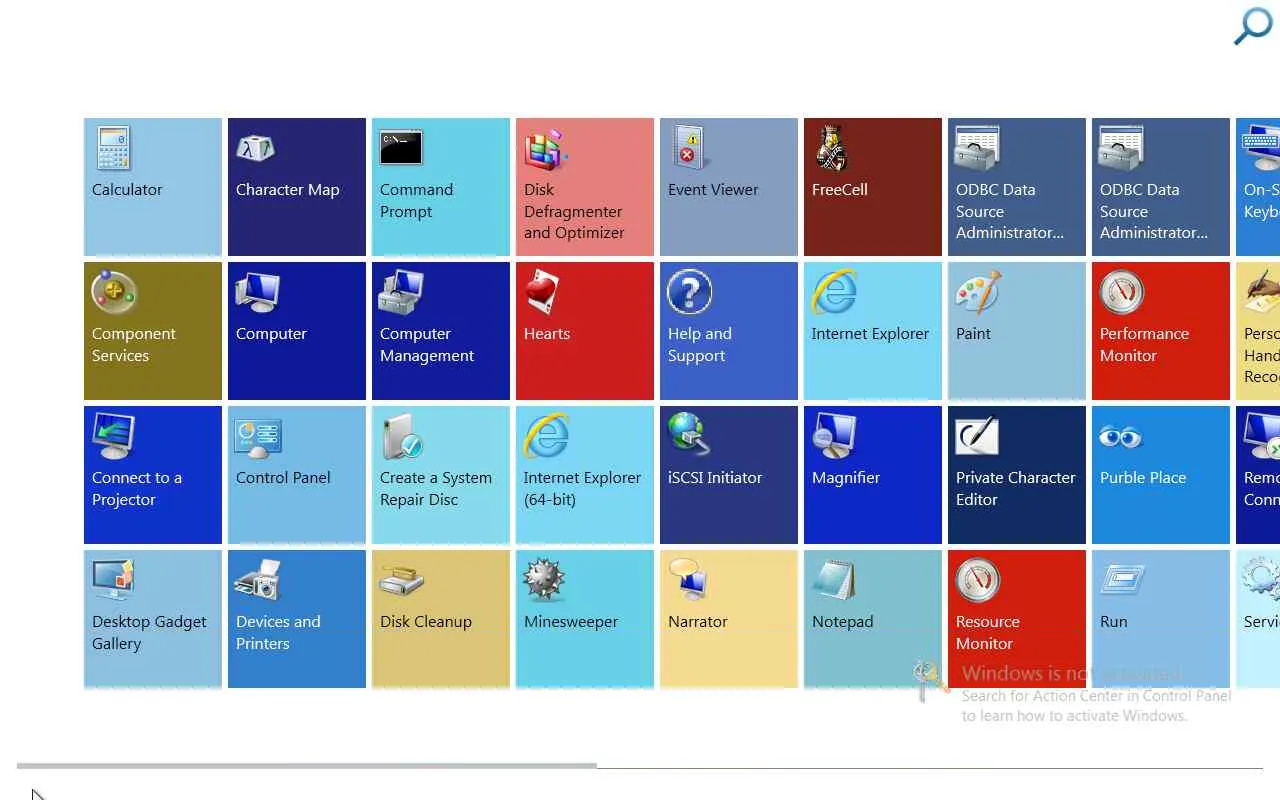
Task: Open the Run dialog tile
Action: pos(1161,619)
